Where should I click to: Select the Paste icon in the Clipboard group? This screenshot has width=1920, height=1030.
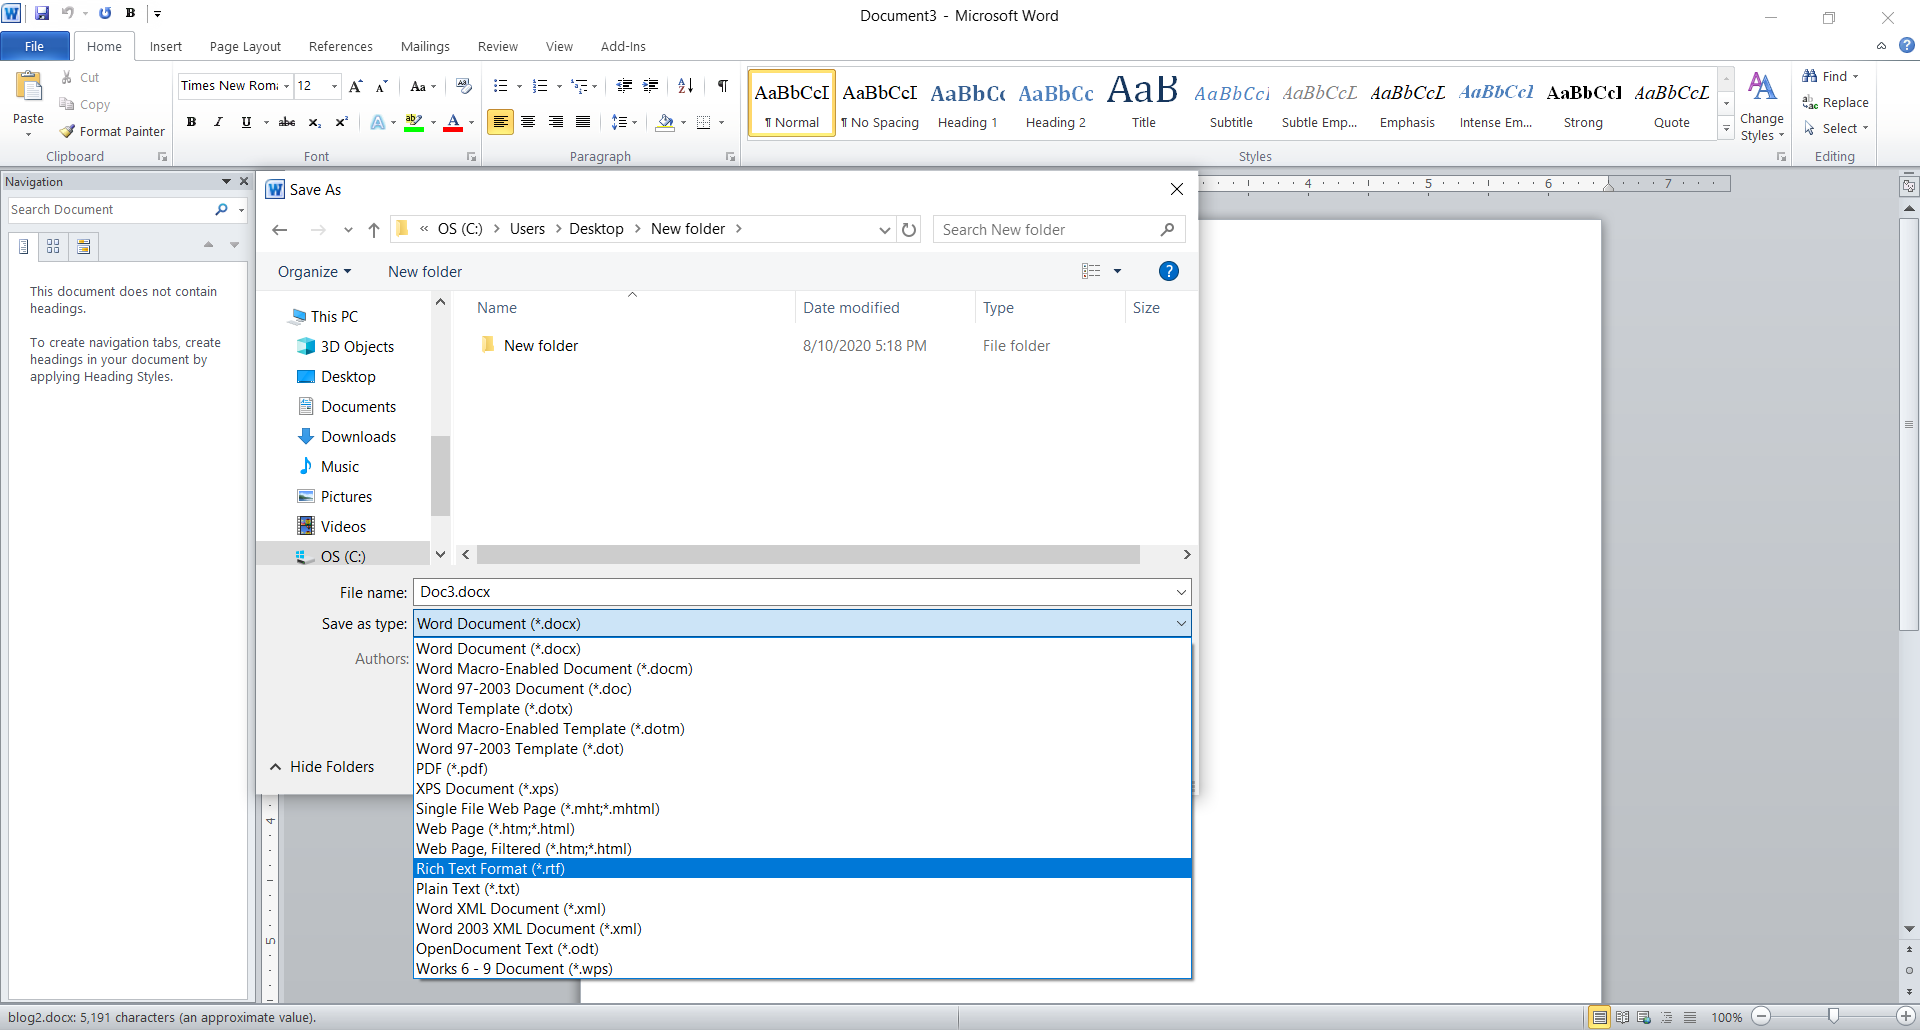[27, 97]
